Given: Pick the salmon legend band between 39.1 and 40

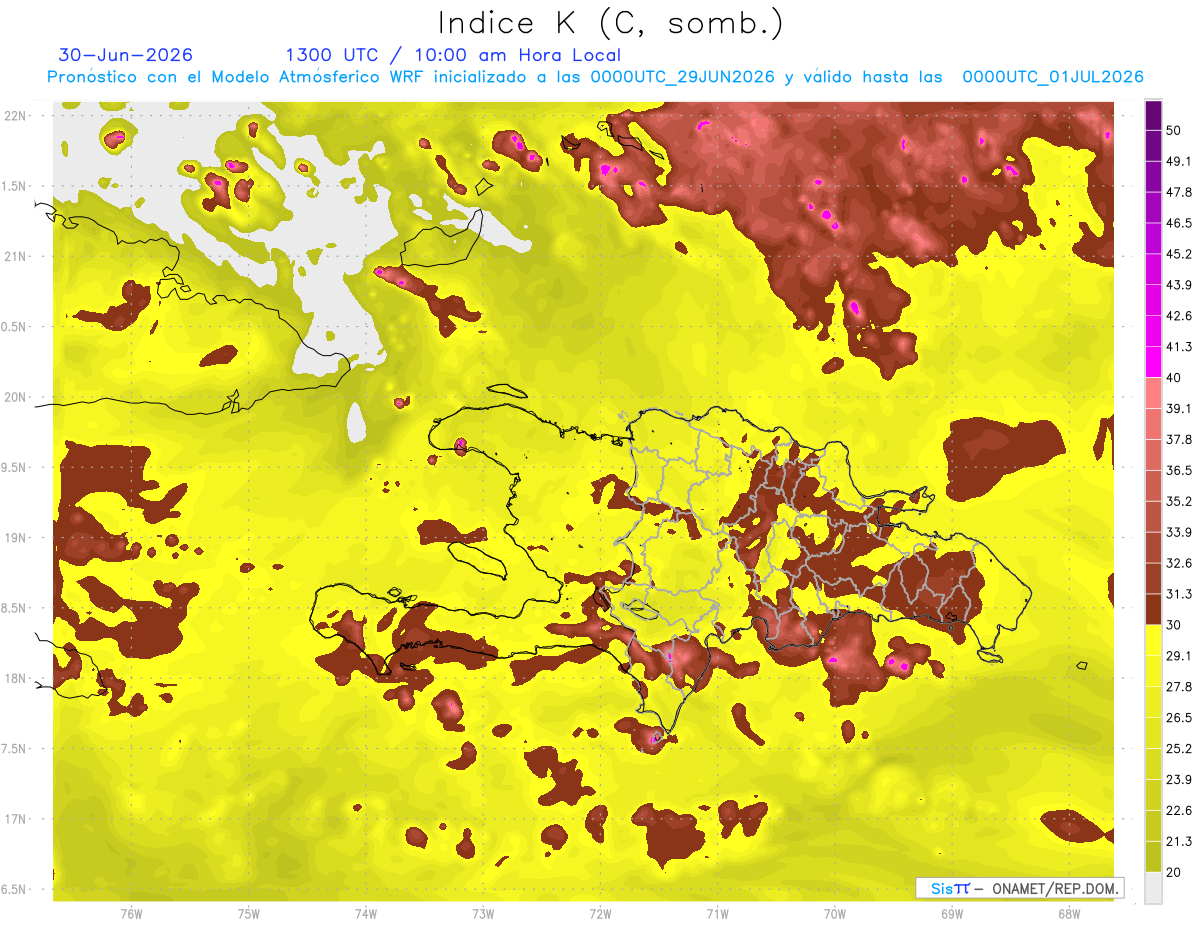Looking at the screenshot, I should point(1153,393).
